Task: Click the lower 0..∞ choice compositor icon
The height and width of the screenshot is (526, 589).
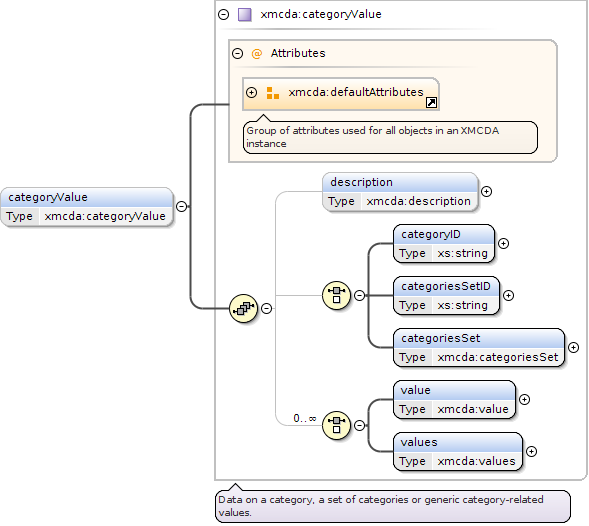Action: 337,425
